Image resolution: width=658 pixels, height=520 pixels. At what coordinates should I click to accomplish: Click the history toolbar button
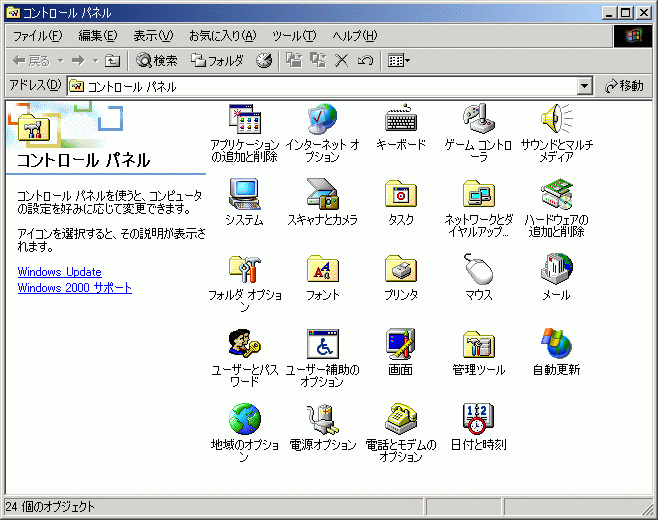click(264, 61)
